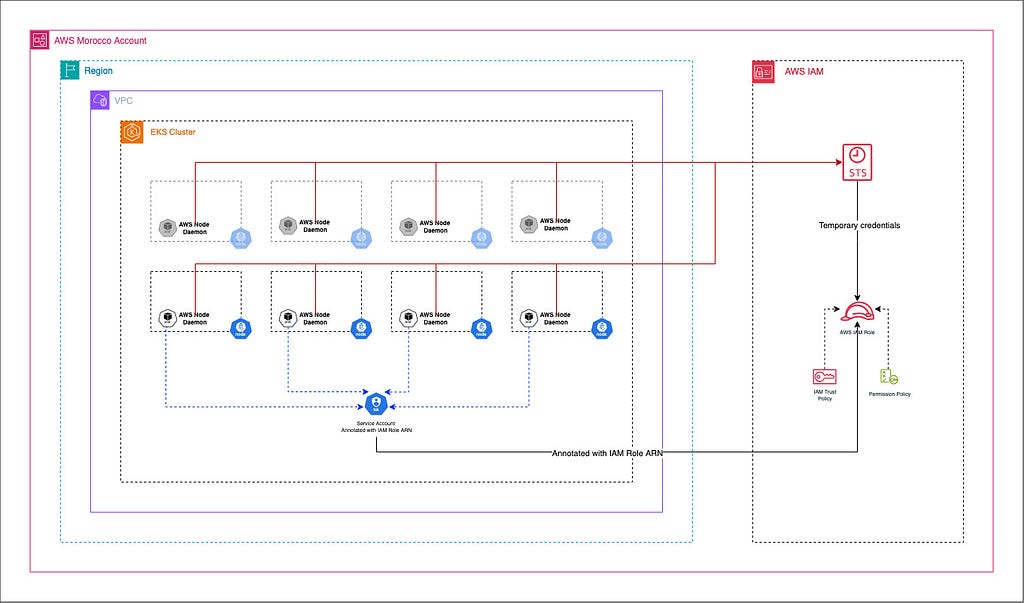Select the "Service Account" caption under the icon
The width and height of the screenshot is (1024, 603).
point(376,423)
